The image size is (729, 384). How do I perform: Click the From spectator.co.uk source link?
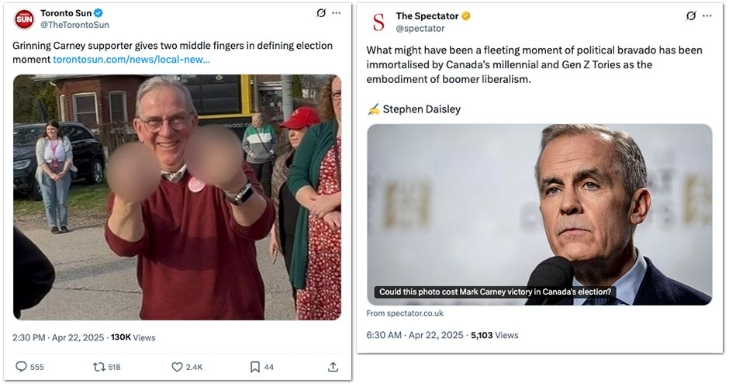(405, 313)
